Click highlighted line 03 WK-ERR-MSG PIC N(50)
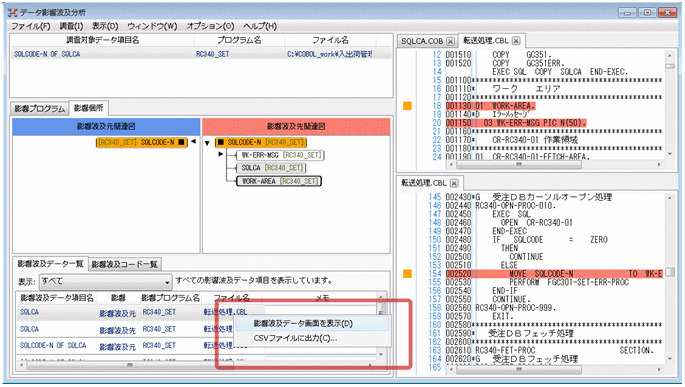The image size is (685, 387). point(516,123)
